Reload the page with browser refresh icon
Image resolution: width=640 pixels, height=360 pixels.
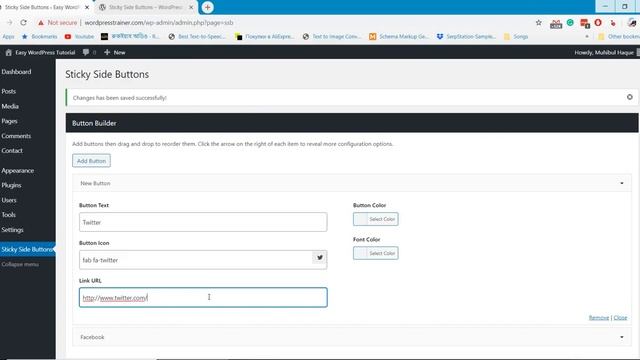pos(23,23)
